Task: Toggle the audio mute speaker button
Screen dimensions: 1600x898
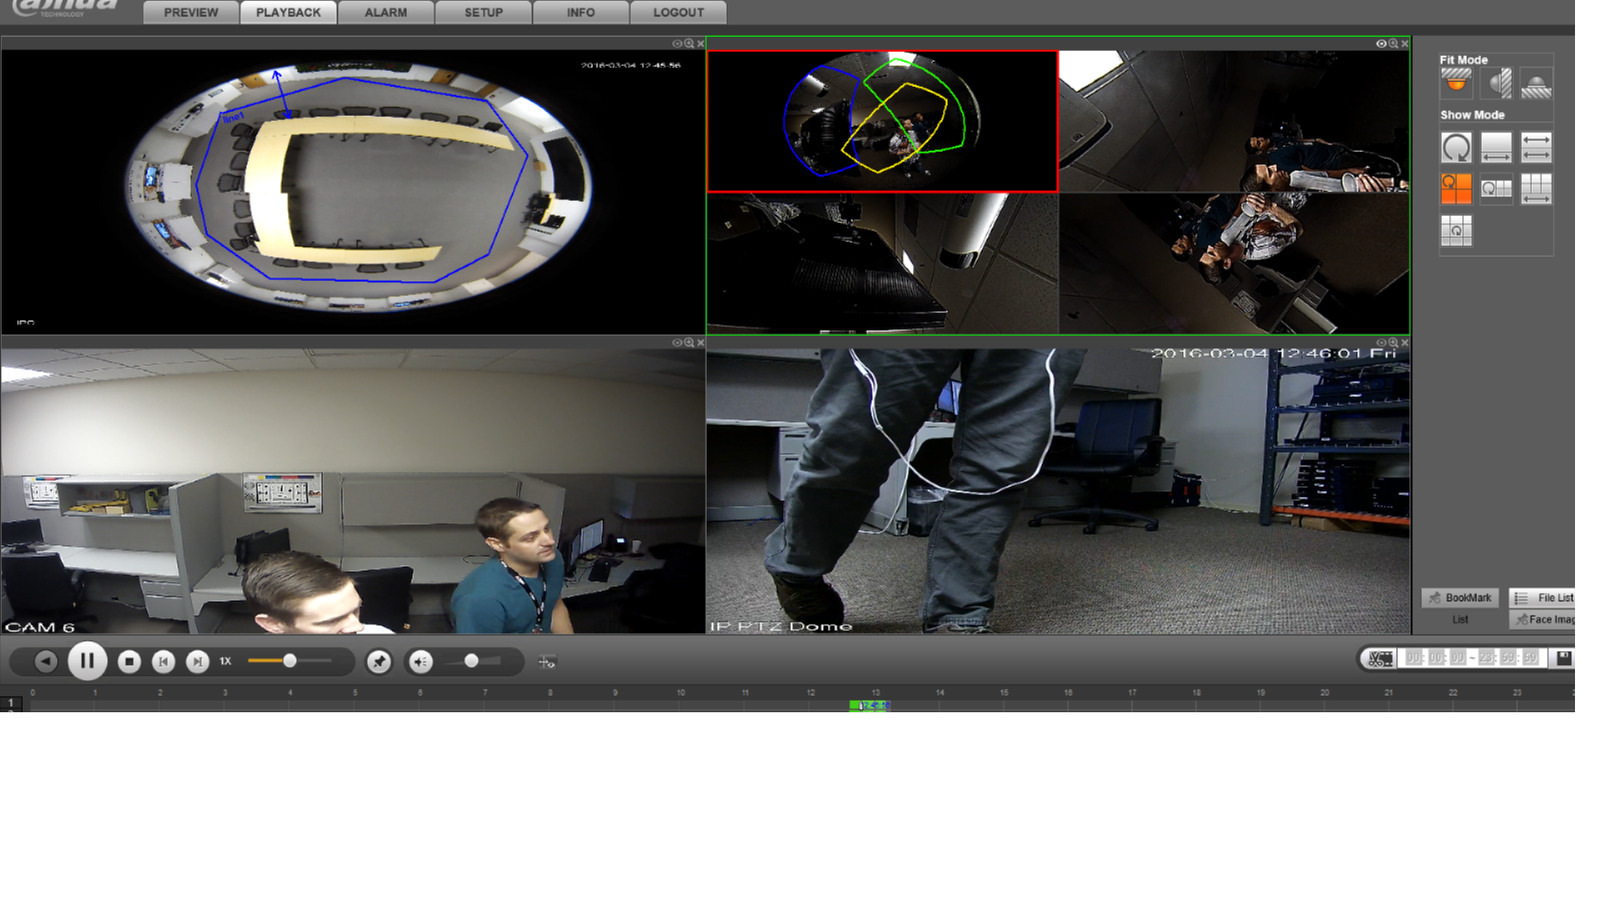Action: [421, 661]
